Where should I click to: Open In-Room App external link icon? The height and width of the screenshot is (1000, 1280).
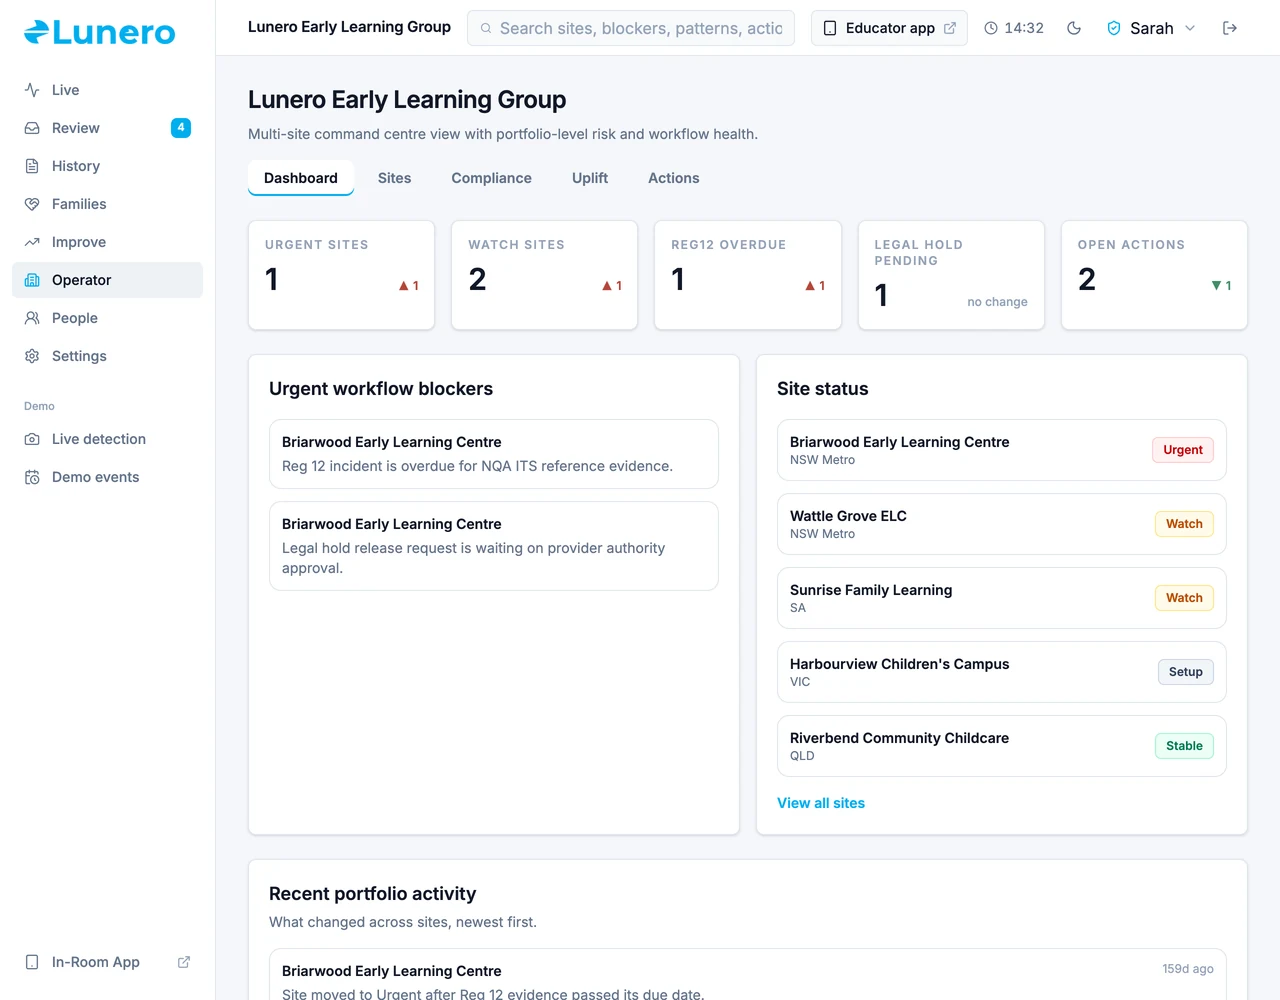[184, 962]
